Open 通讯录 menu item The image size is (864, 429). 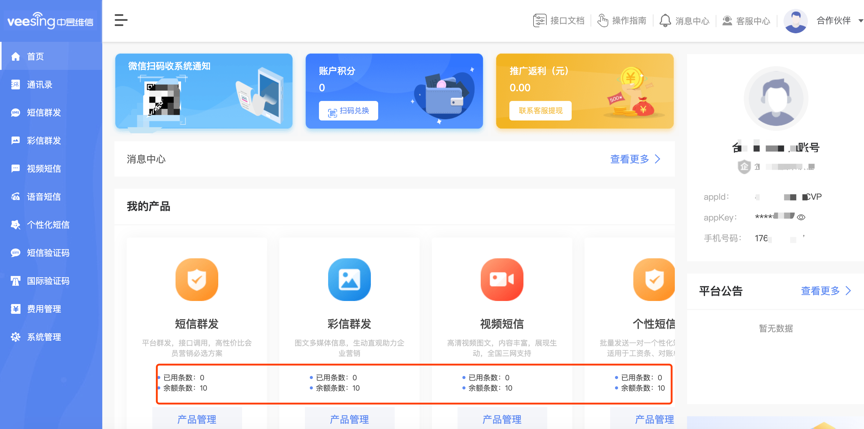[51, 84]
